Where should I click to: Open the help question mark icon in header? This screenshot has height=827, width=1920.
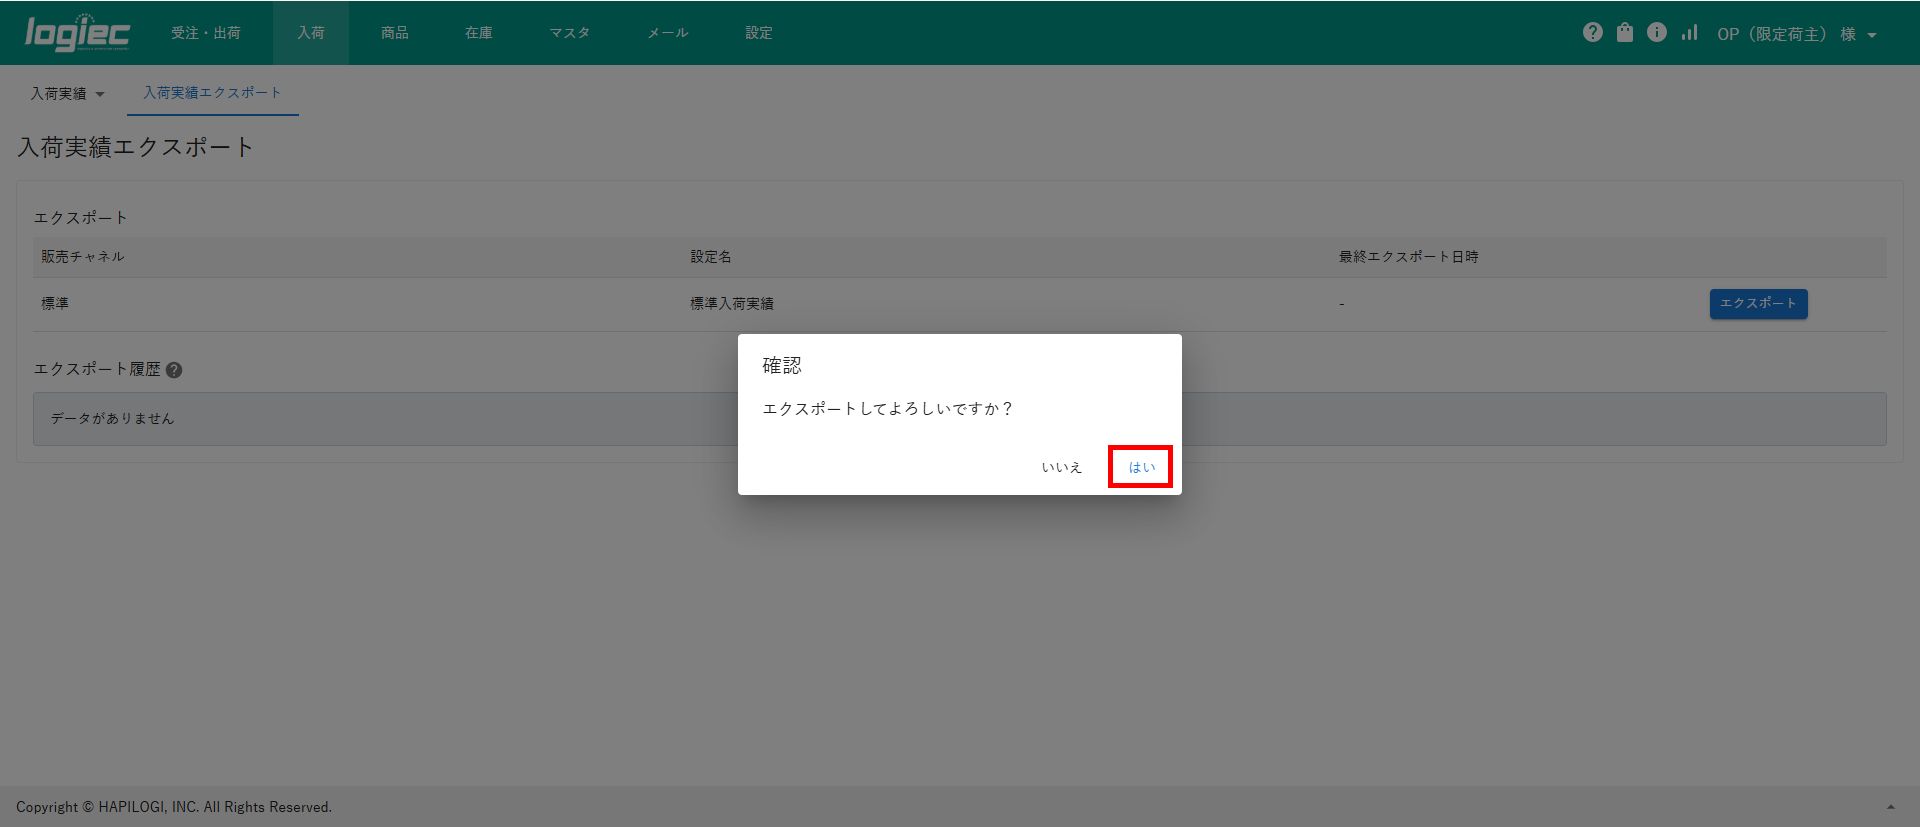[x=1593, y=33]
